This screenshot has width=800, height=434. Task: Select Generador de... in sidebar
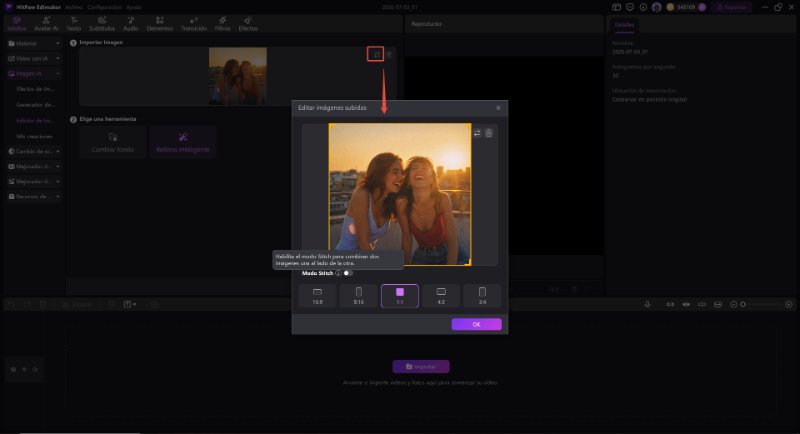click(x=35, y=105)
